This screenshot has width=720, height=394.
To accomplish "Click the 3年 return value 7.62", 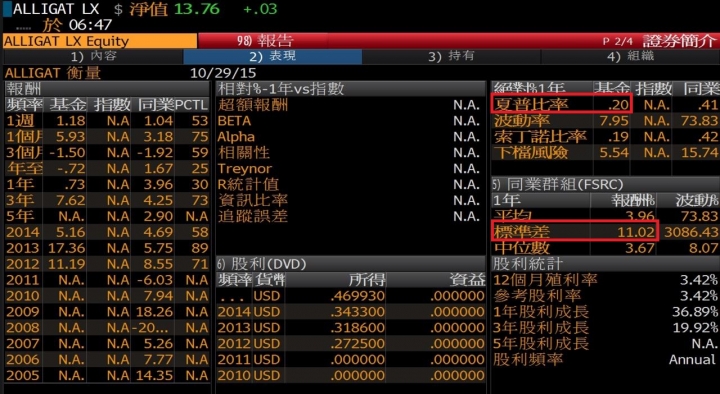I will point(70,200).
